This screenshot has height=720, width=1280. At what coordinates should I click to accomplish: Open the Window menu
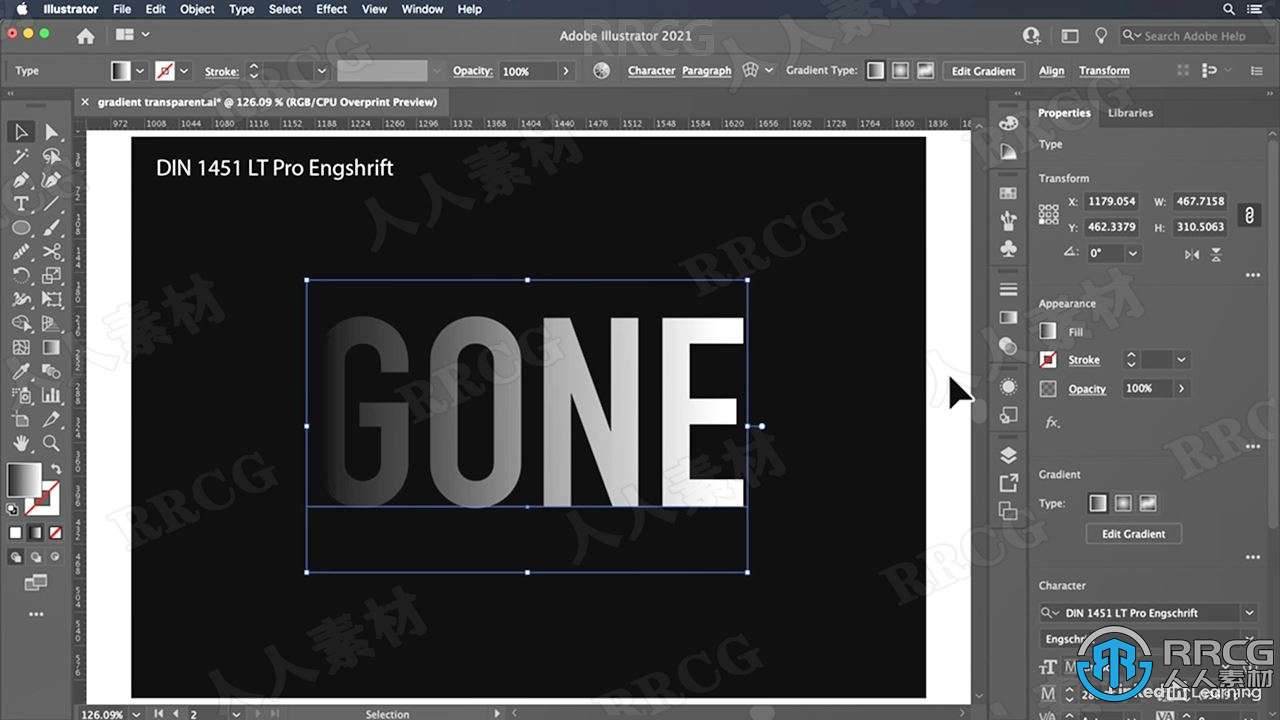[423, 9]
